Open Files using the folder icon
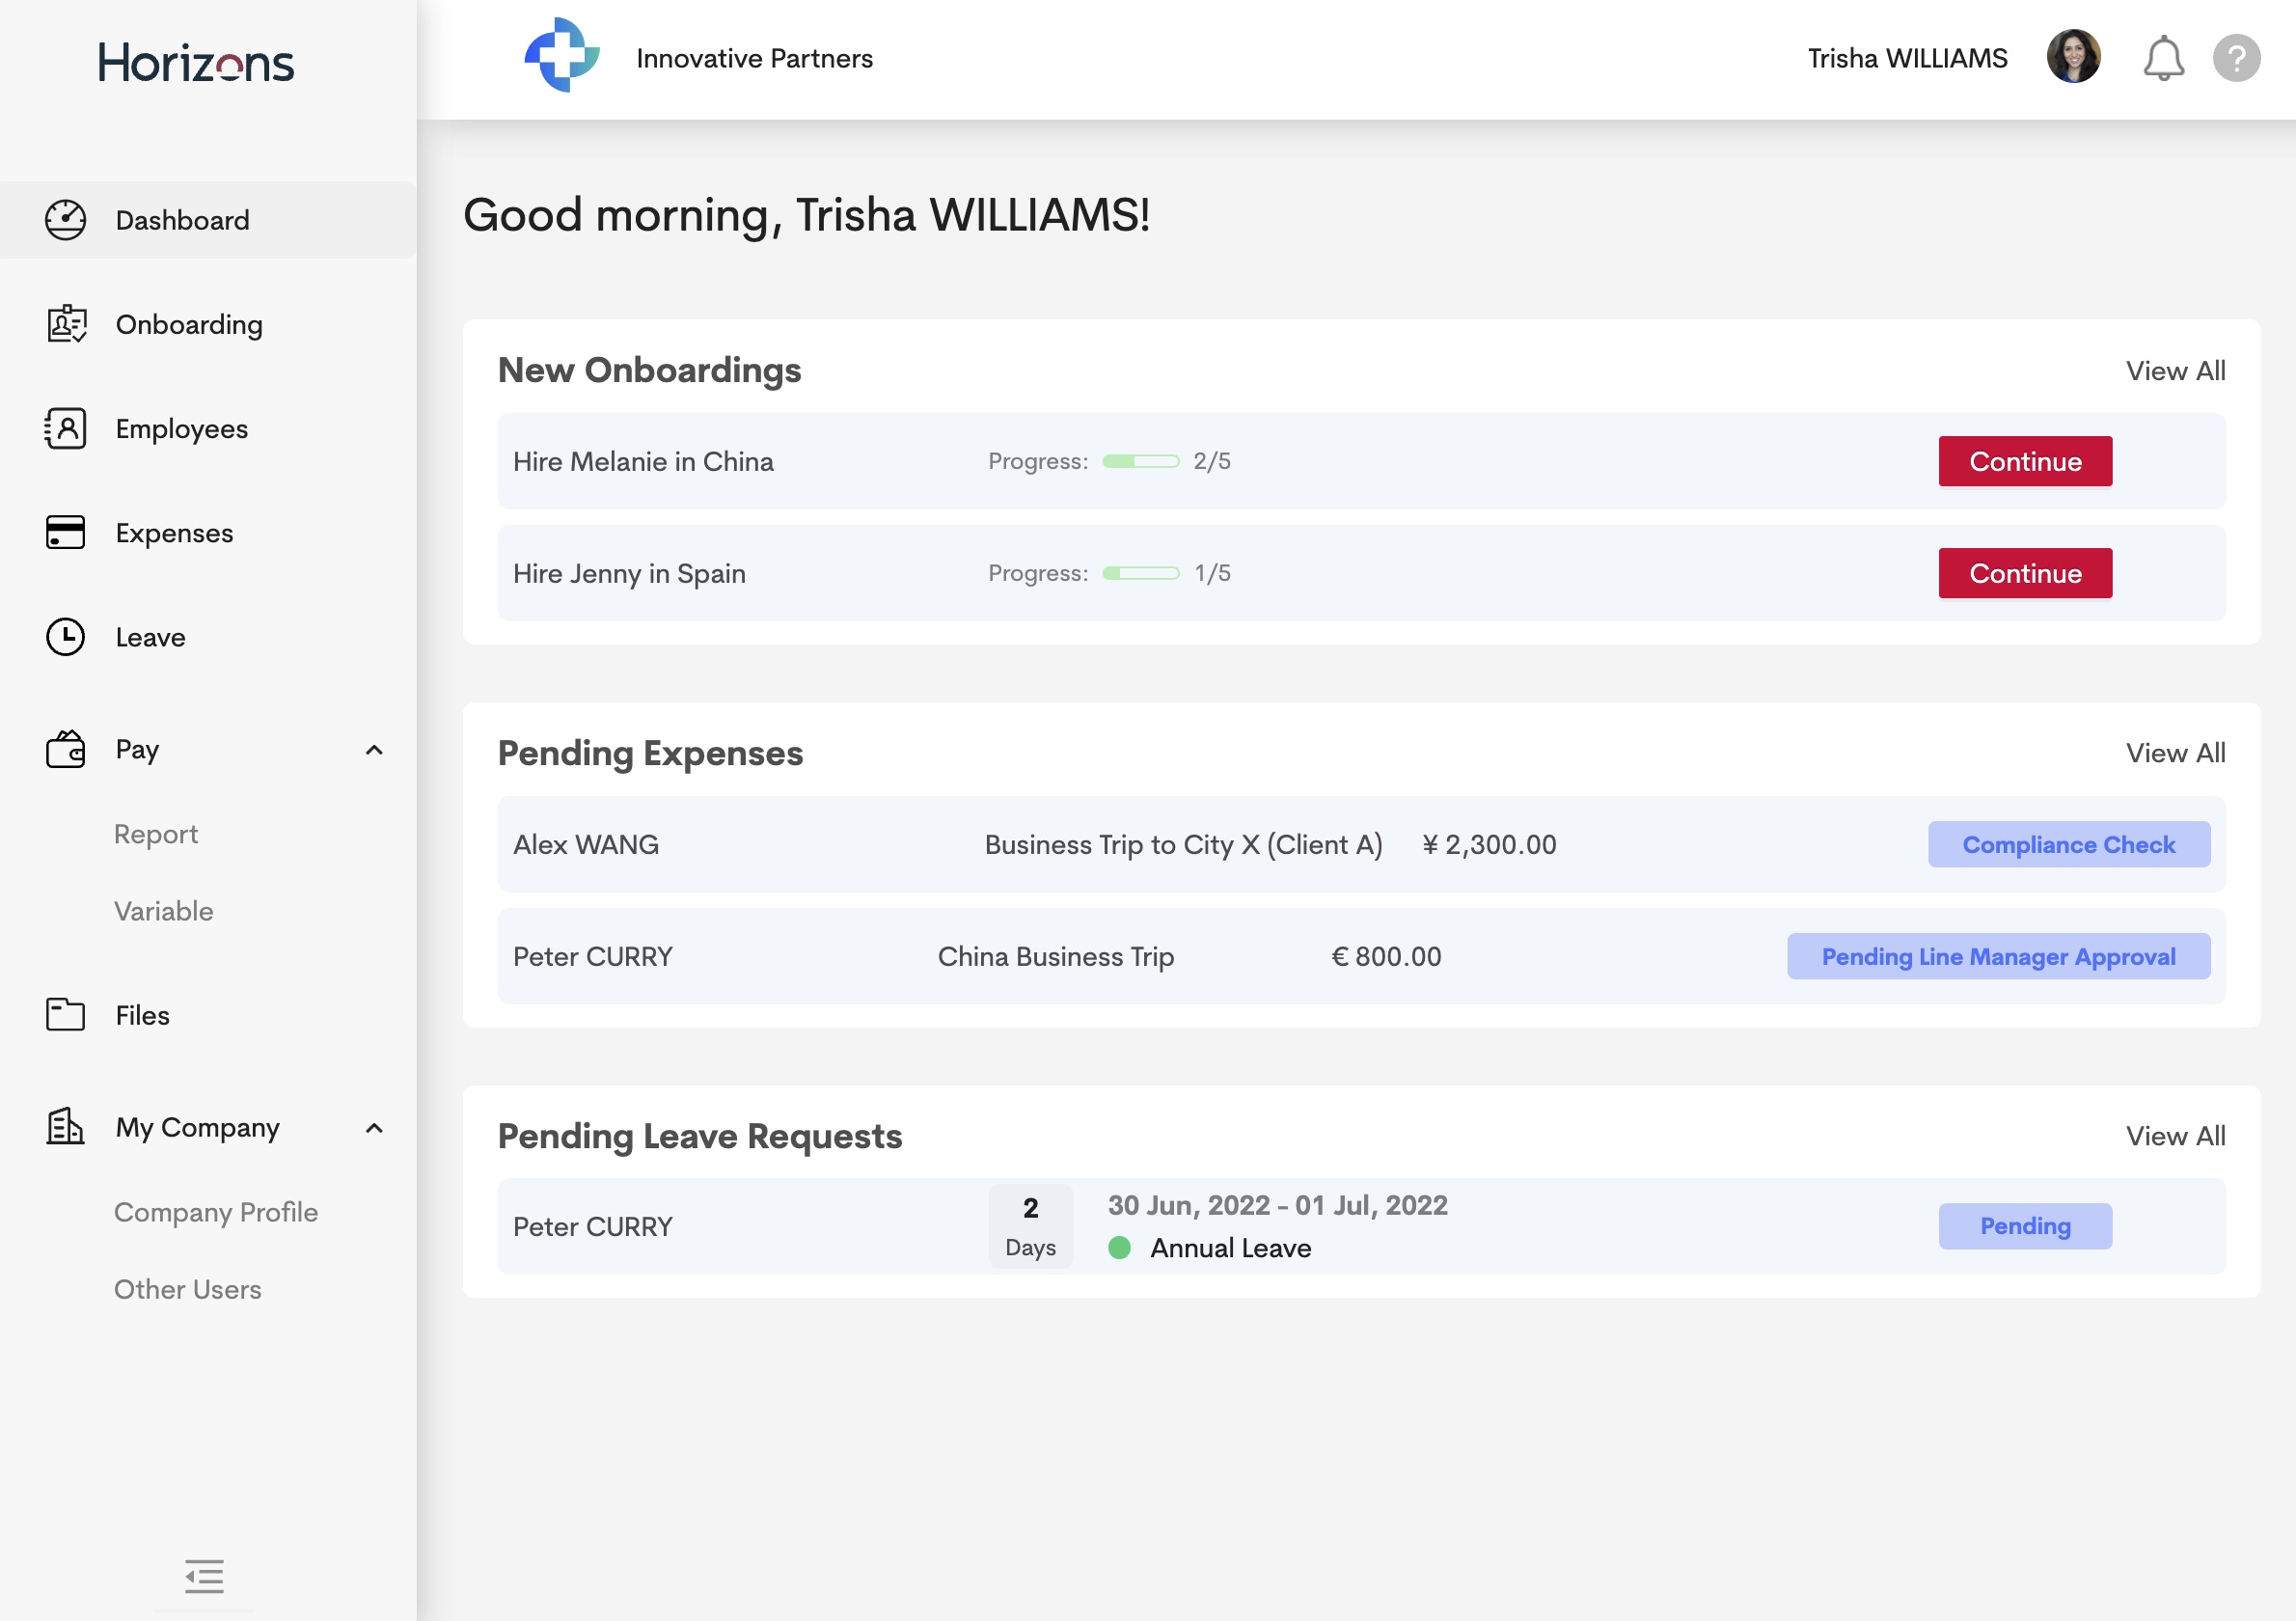 point(64,1014)
